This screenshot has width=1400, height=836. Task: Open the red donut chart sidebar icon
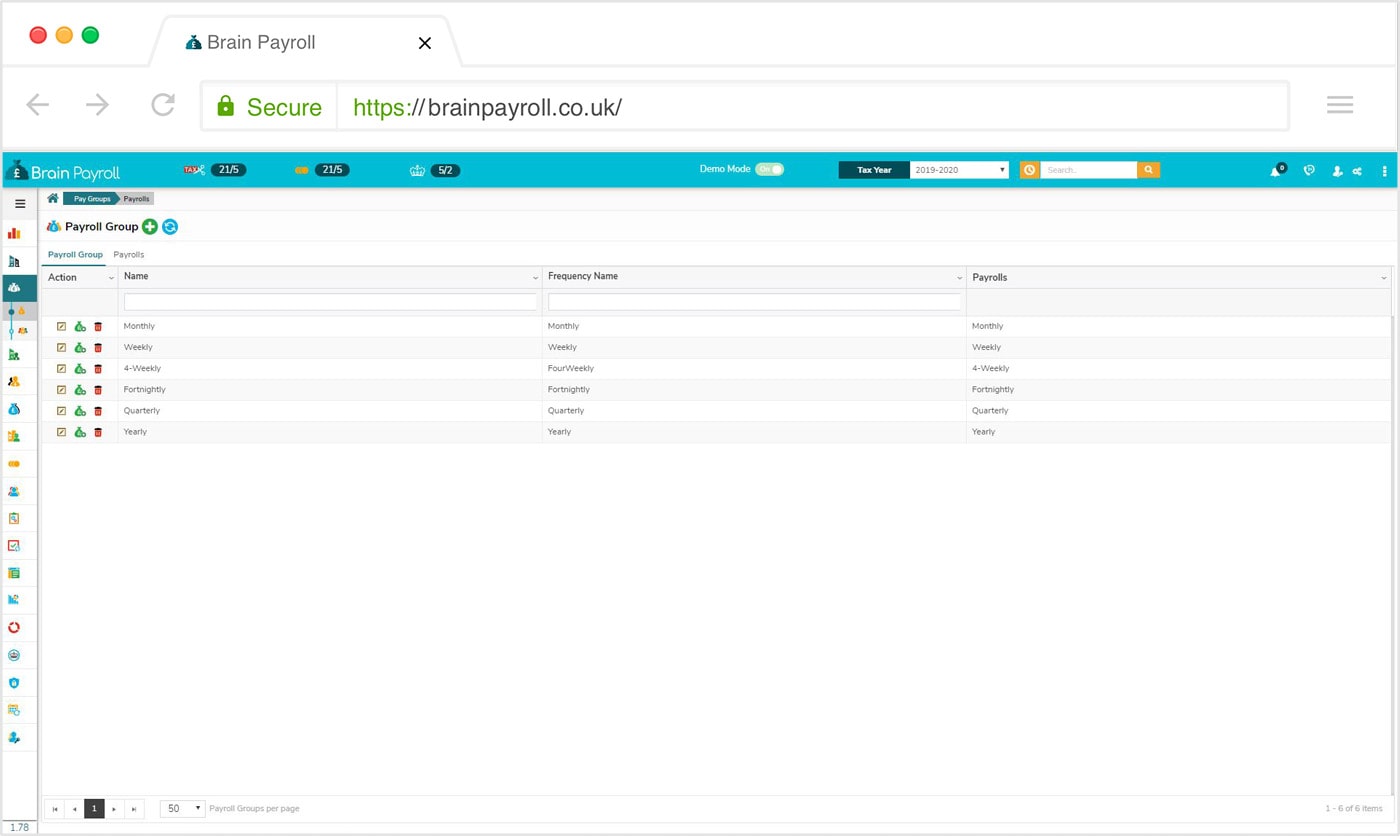pyautogui.click(x=14, y=627)
